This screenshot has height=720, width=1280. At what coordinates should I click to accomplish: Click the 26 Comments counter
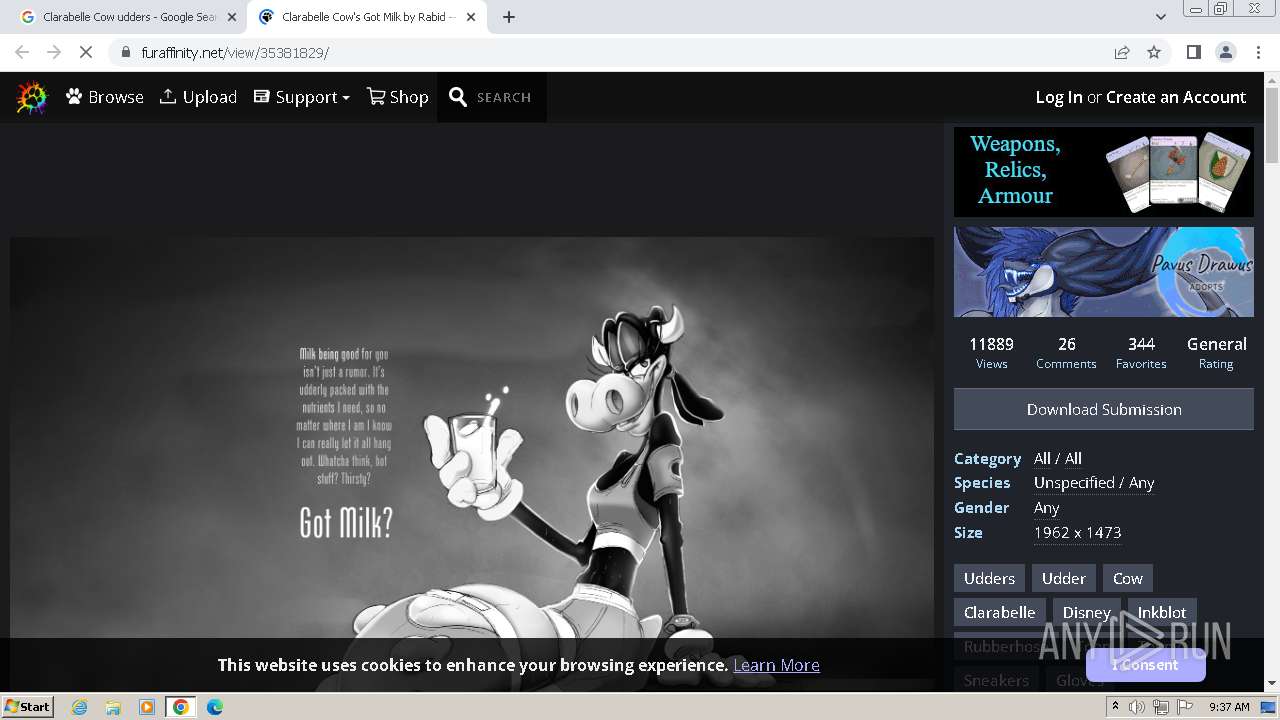tap(1066, 353)
